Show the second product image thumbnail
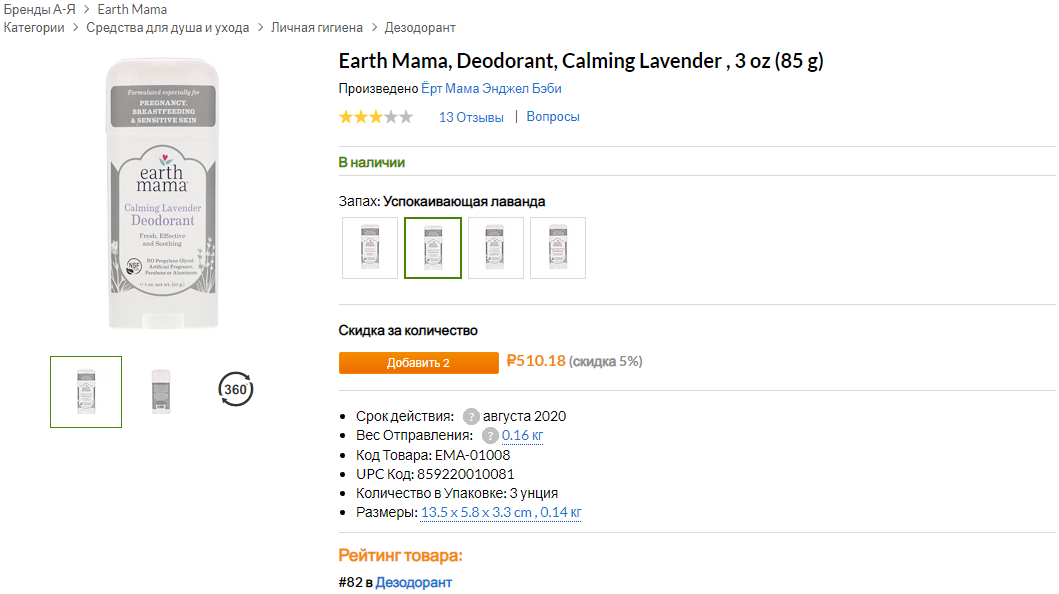The width and height of the screenshot is (1059, 594). point(161,392)
